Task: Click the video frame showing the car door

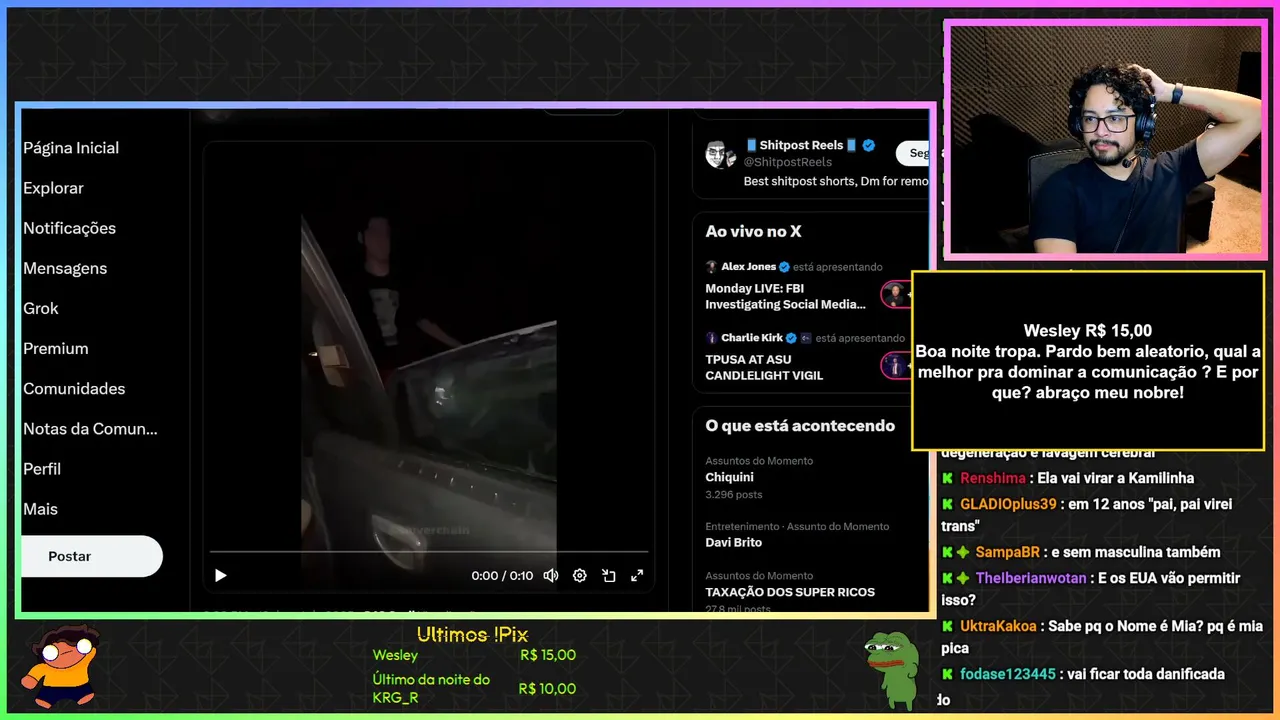Action: click(x=428, y=380)
